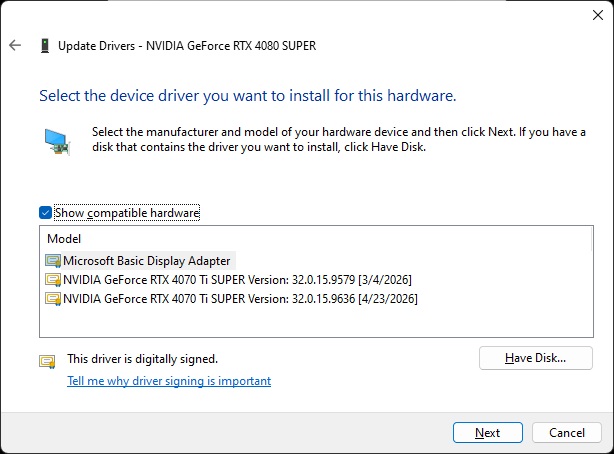Proceed with the Next button
The image size is (614, 454).
pos(488,432)
